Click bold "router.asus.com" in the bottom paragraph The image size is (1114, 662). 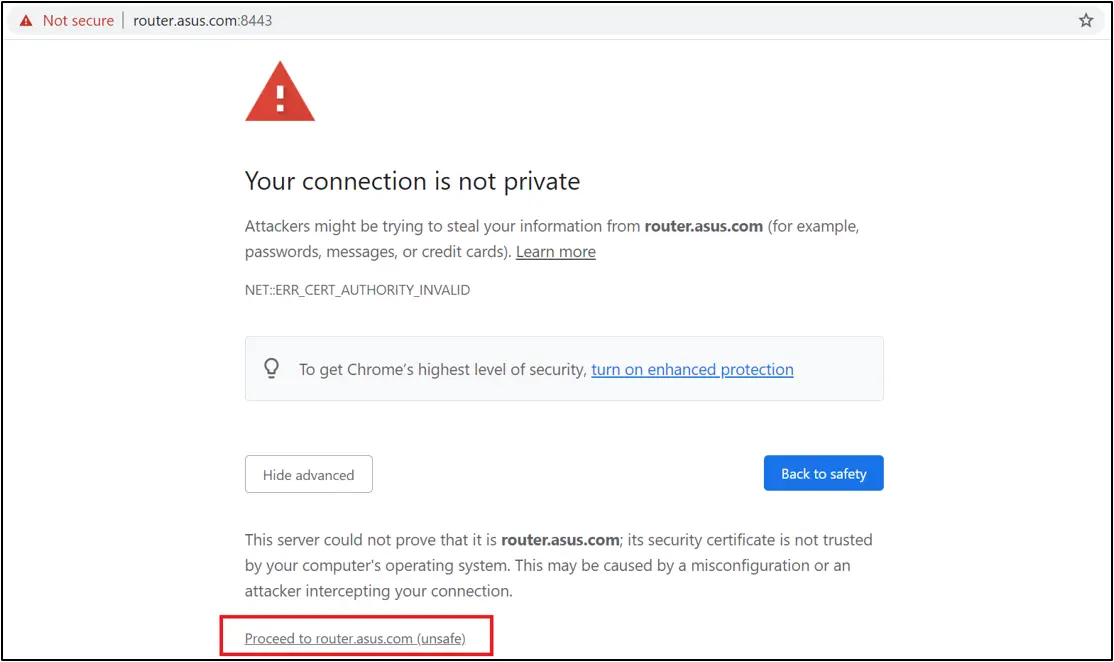560,540
